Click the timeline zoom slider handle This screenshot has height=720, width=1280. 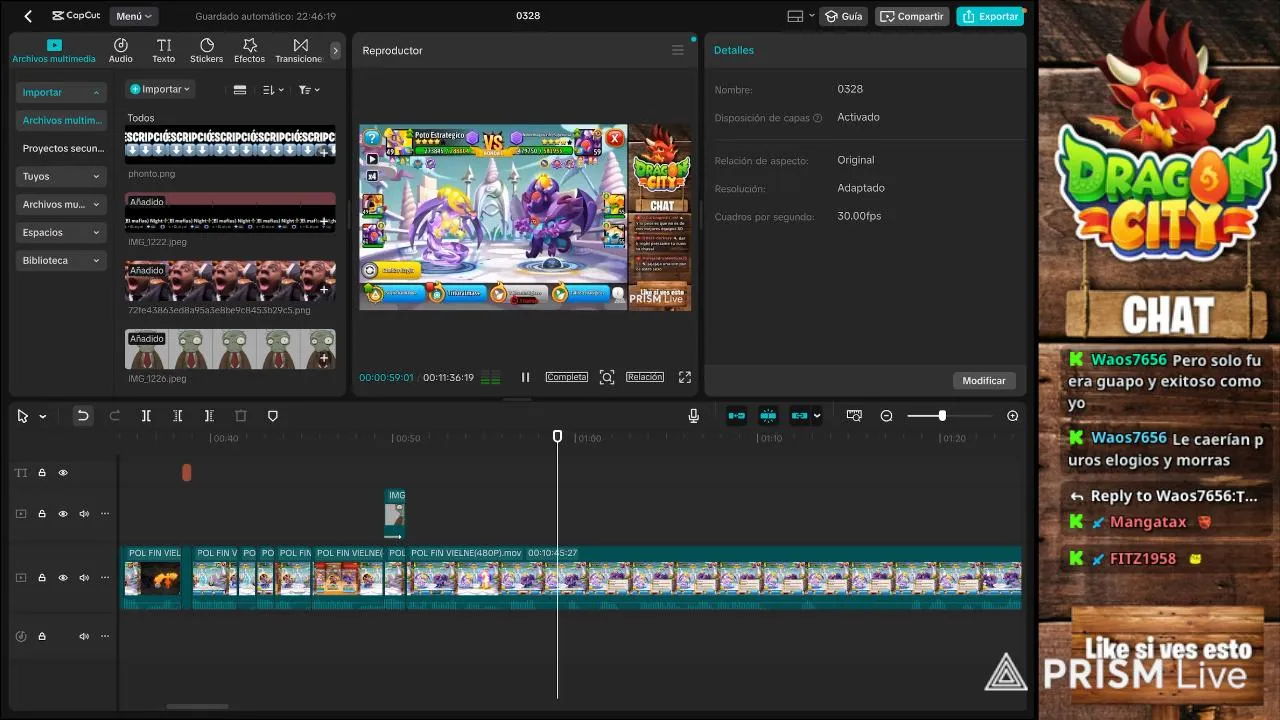pyautogui.click(x=942, y=416)
